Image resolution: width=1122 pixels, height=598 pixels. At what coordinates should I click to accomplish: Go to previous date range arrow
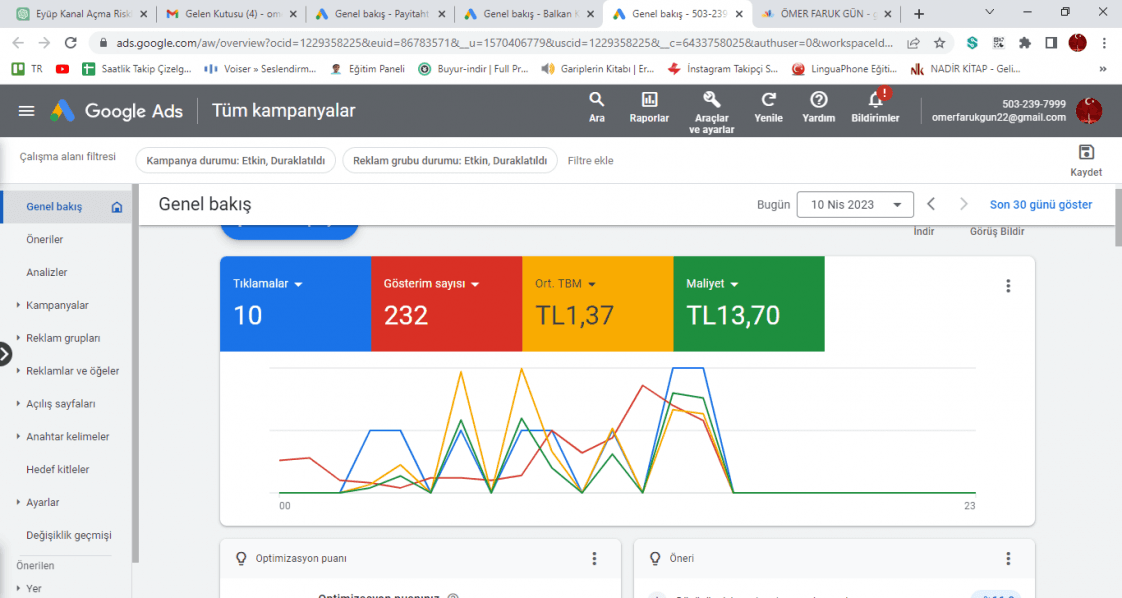pyautogui.click(x=931, y=205)
